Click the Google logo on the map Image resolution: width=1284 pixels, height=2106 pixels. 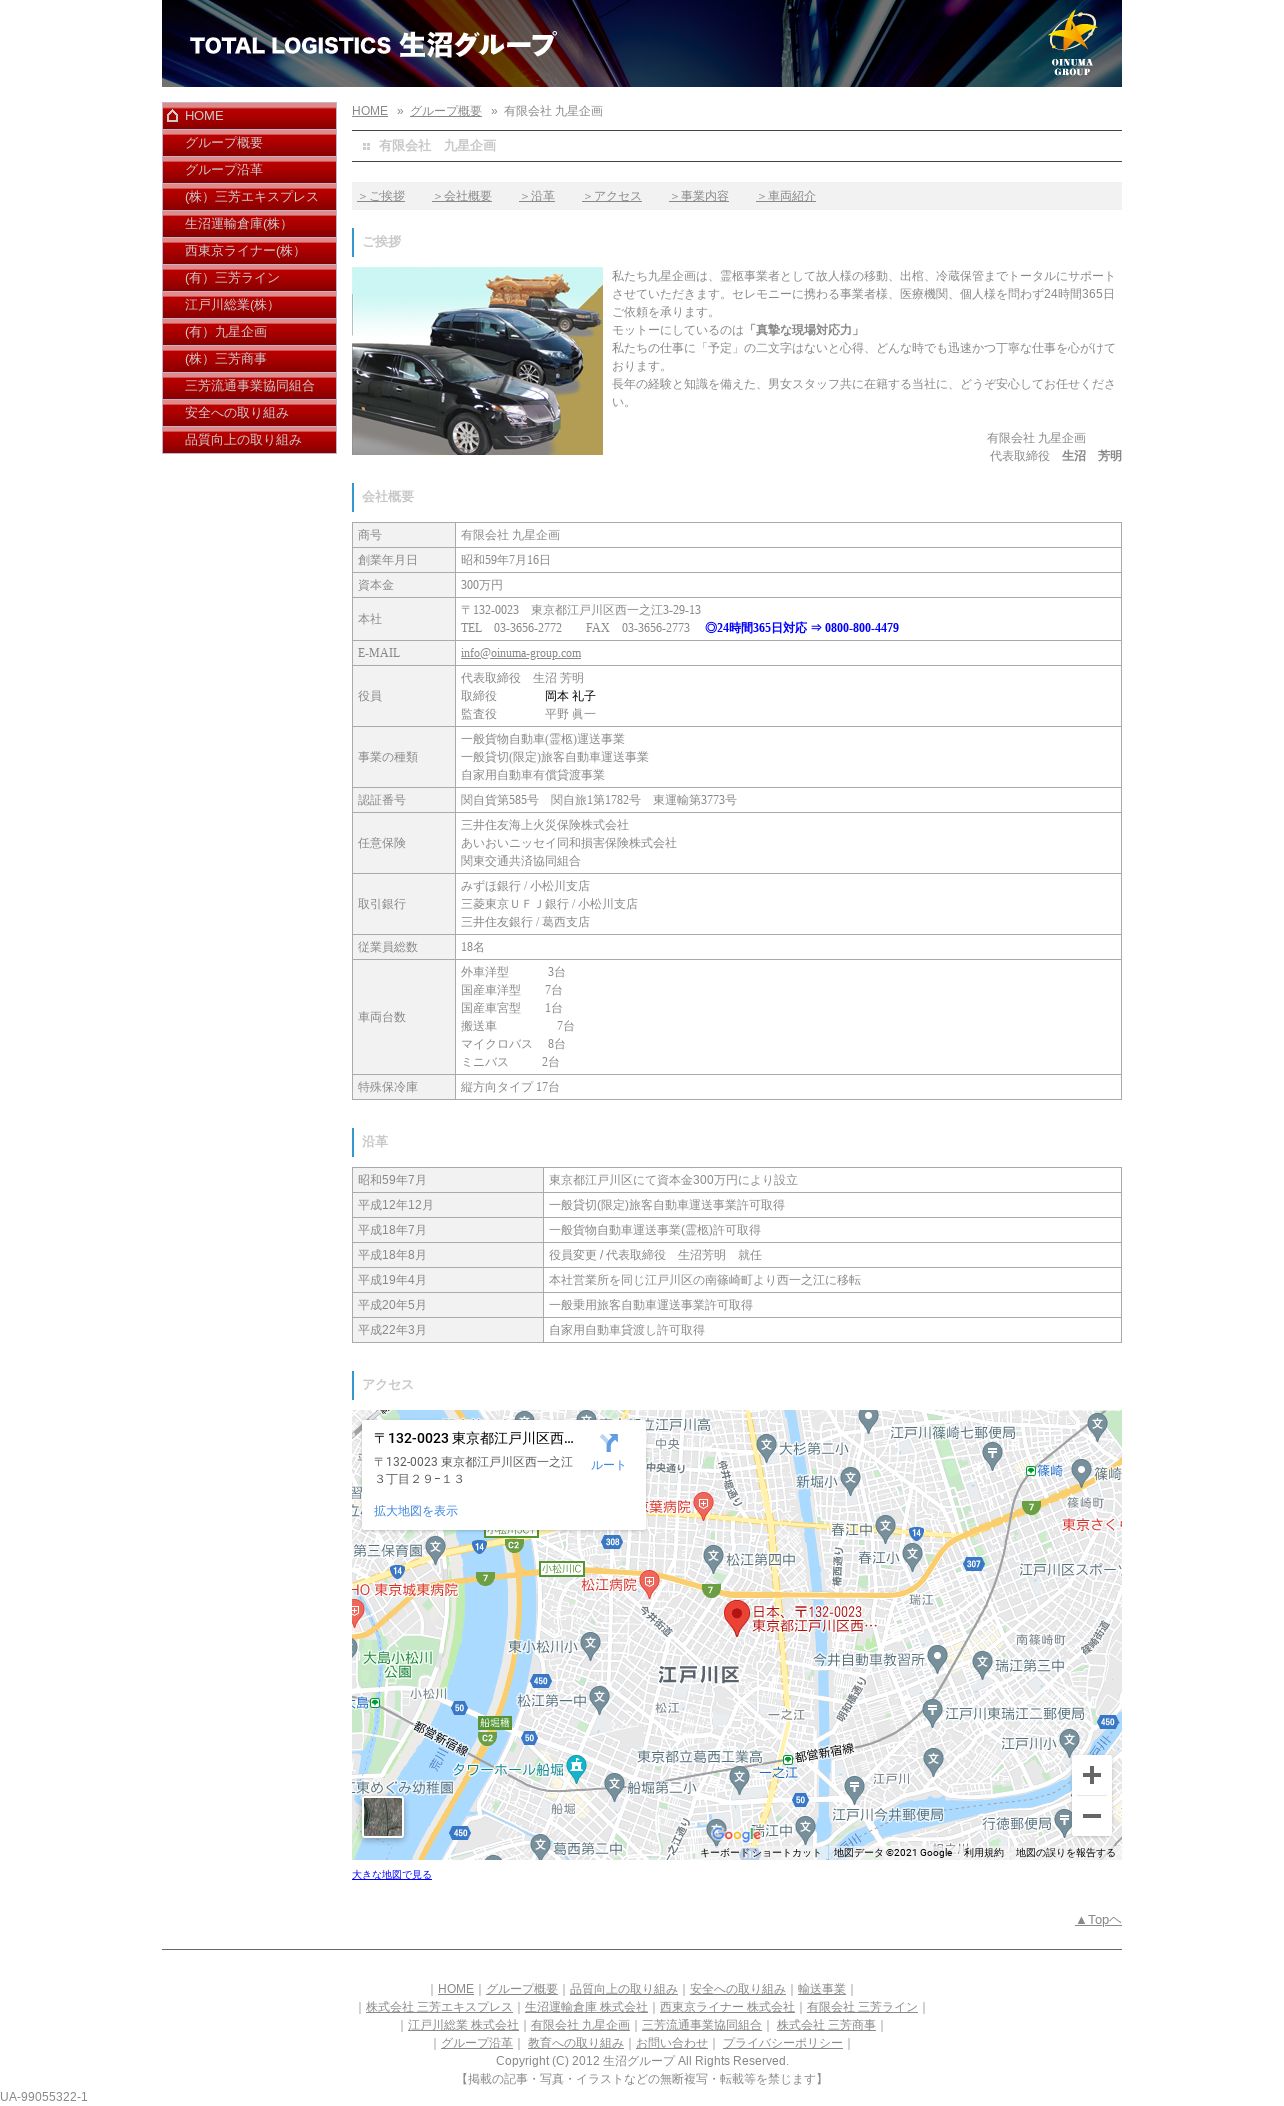(x=737, y=1834)
